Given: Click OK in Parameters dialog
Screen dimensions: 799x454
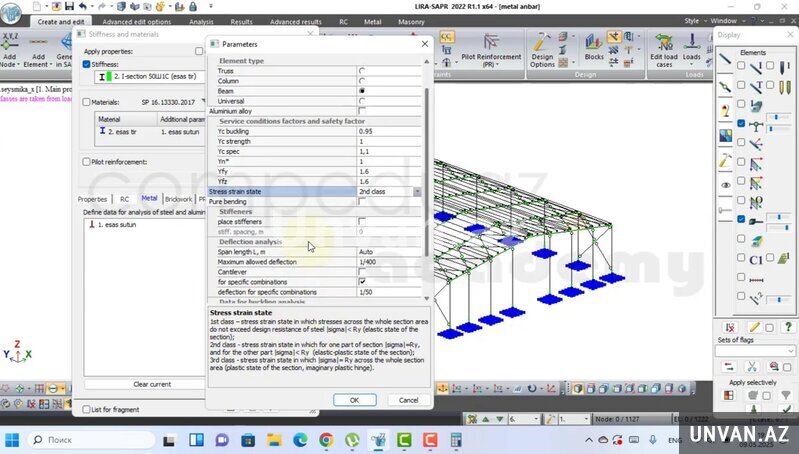Looking at the screenshot, I should click(355, 400).
